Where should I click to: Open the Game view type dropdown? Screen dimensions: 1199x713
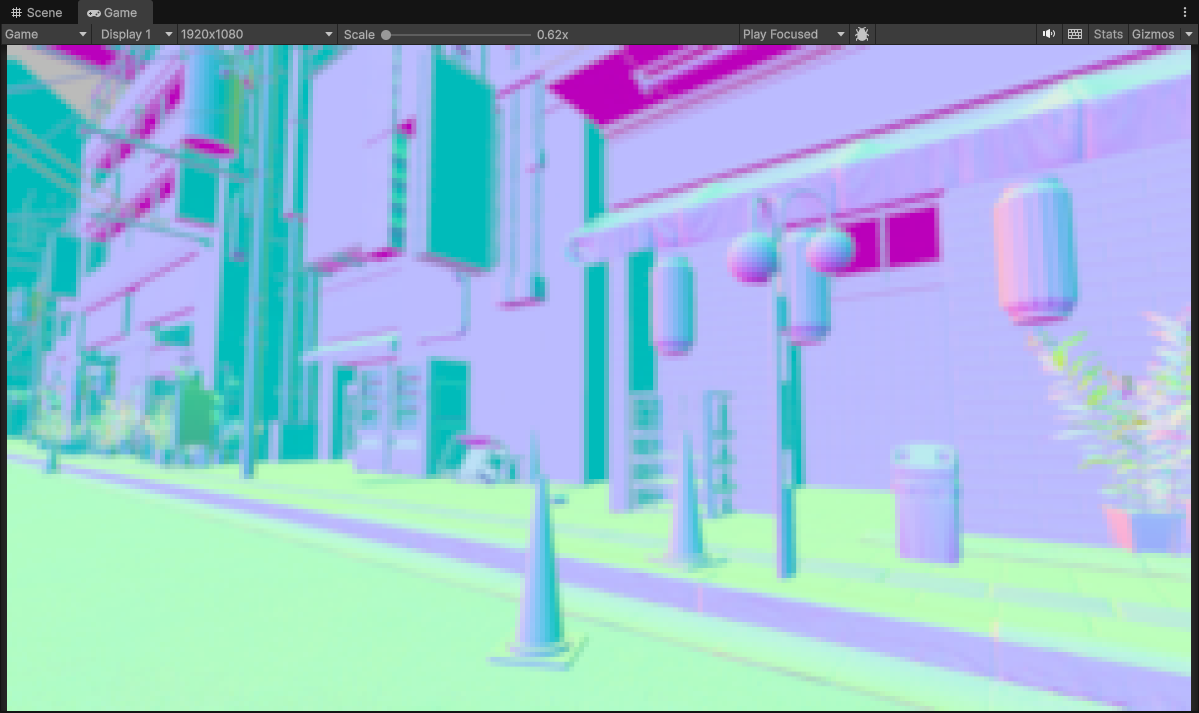tap(47, 34)
